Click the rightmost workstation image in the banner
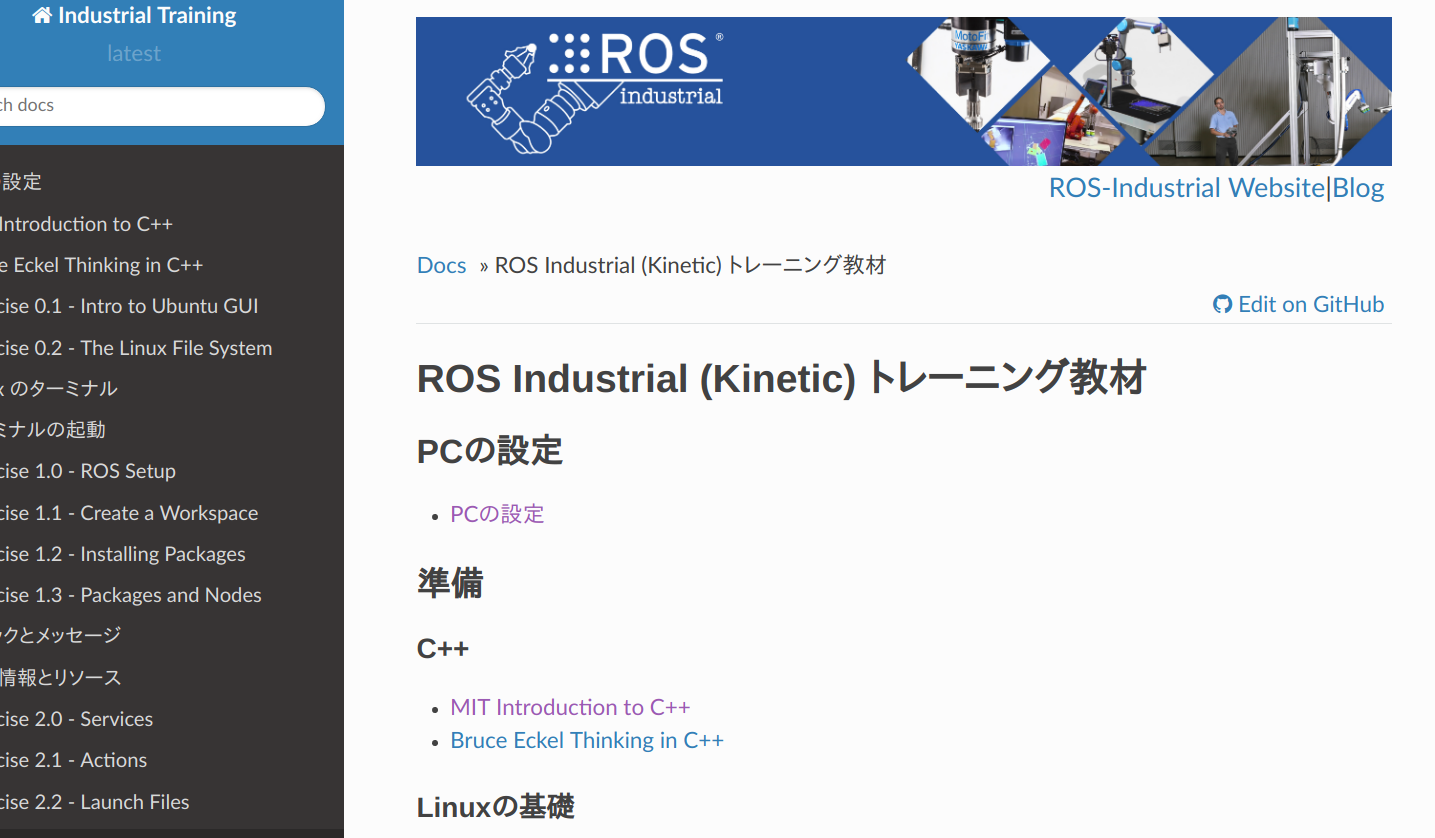Screen dimensions: 1435x838 click(x=1330, y=90)
